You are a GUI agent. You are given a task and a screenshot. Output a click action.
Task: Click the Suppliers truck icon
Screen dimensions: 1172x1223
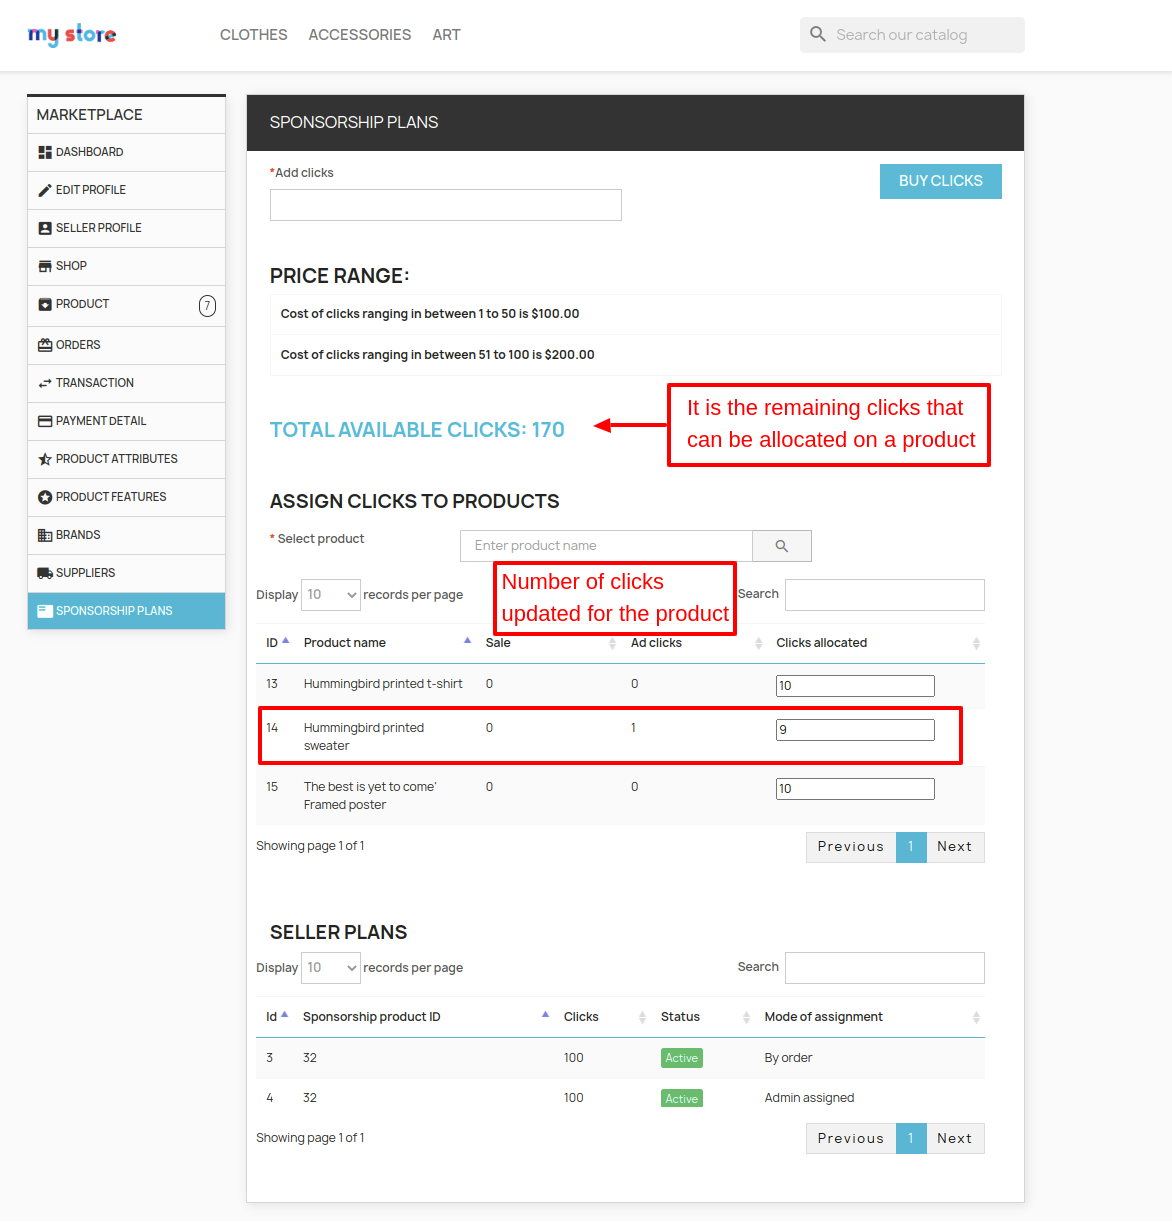(45, 573)
